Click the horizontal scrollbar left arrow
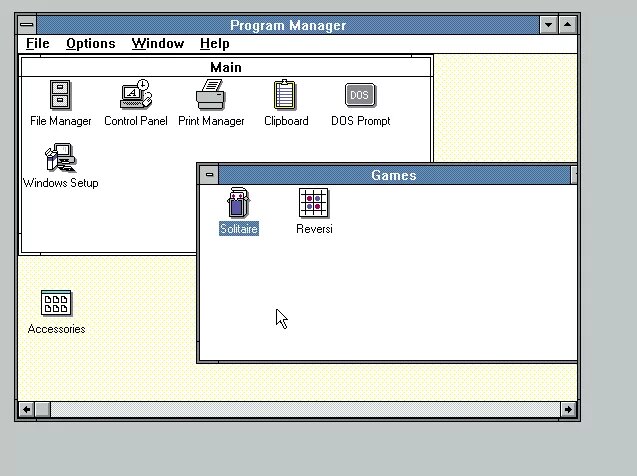Screen dimensions: 637x476 [x=26, y=409]
